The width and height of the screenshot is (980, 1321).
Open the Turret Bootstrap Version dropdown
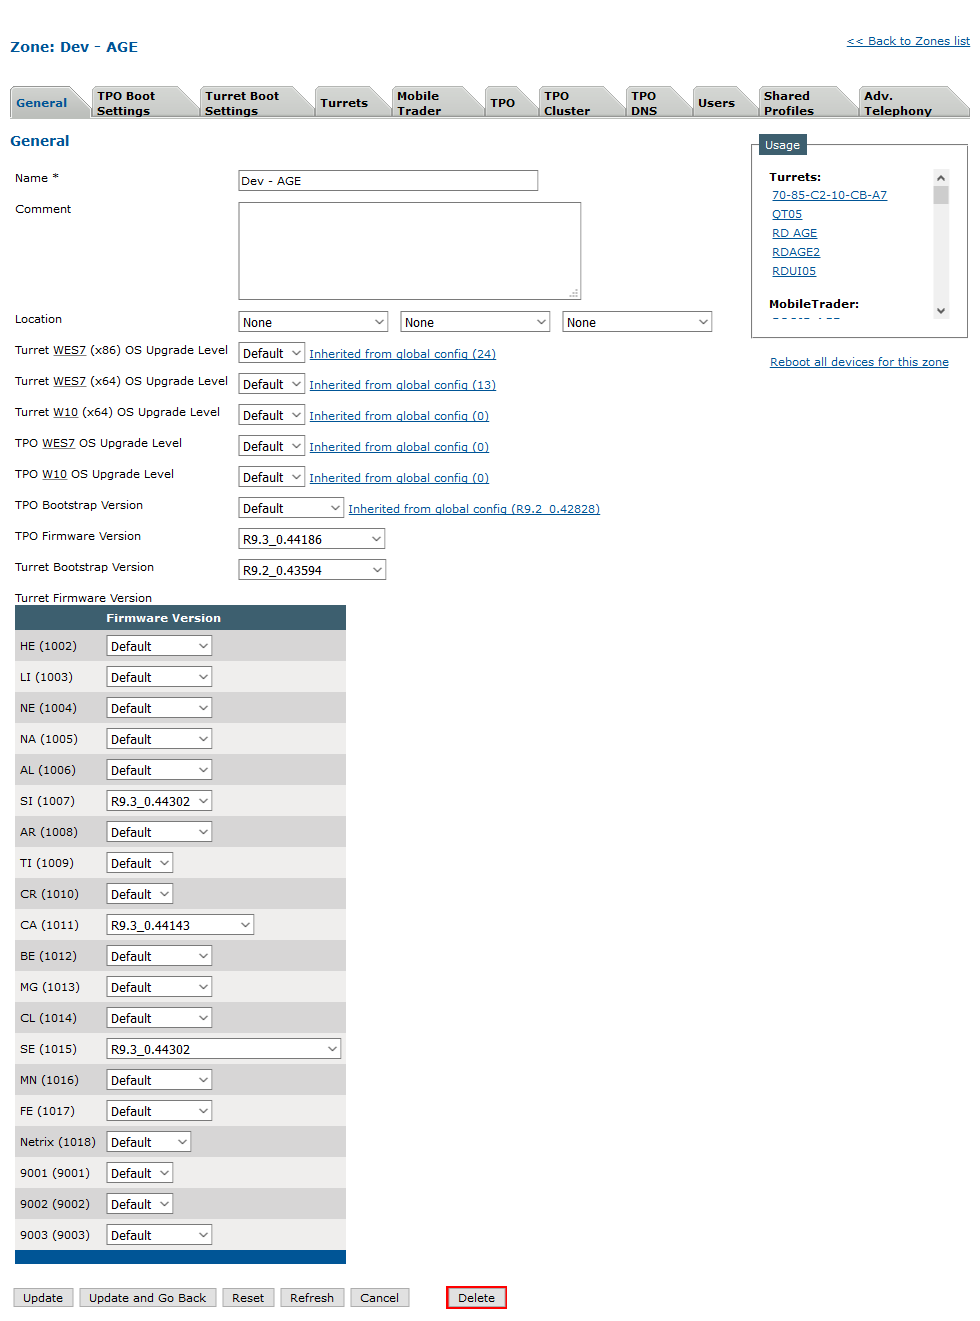312,570
